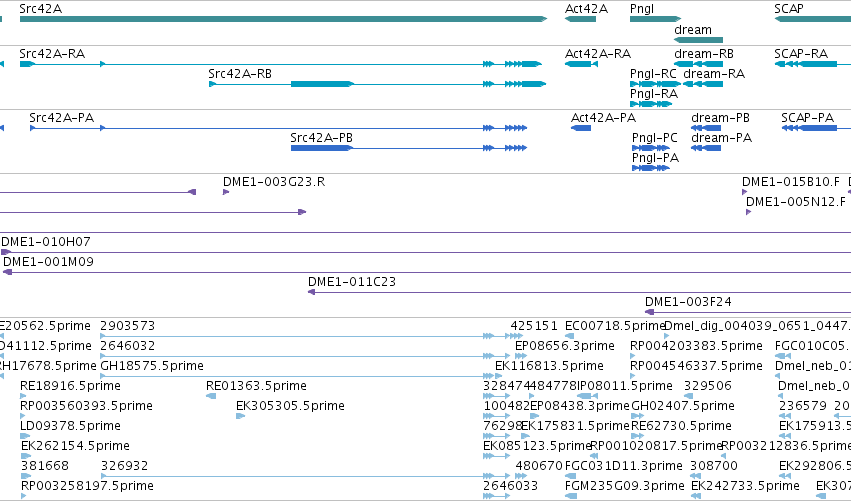Viewport: 851px width, 501px height.
Task: Select the dream-PA protein label
Action: 721,138
